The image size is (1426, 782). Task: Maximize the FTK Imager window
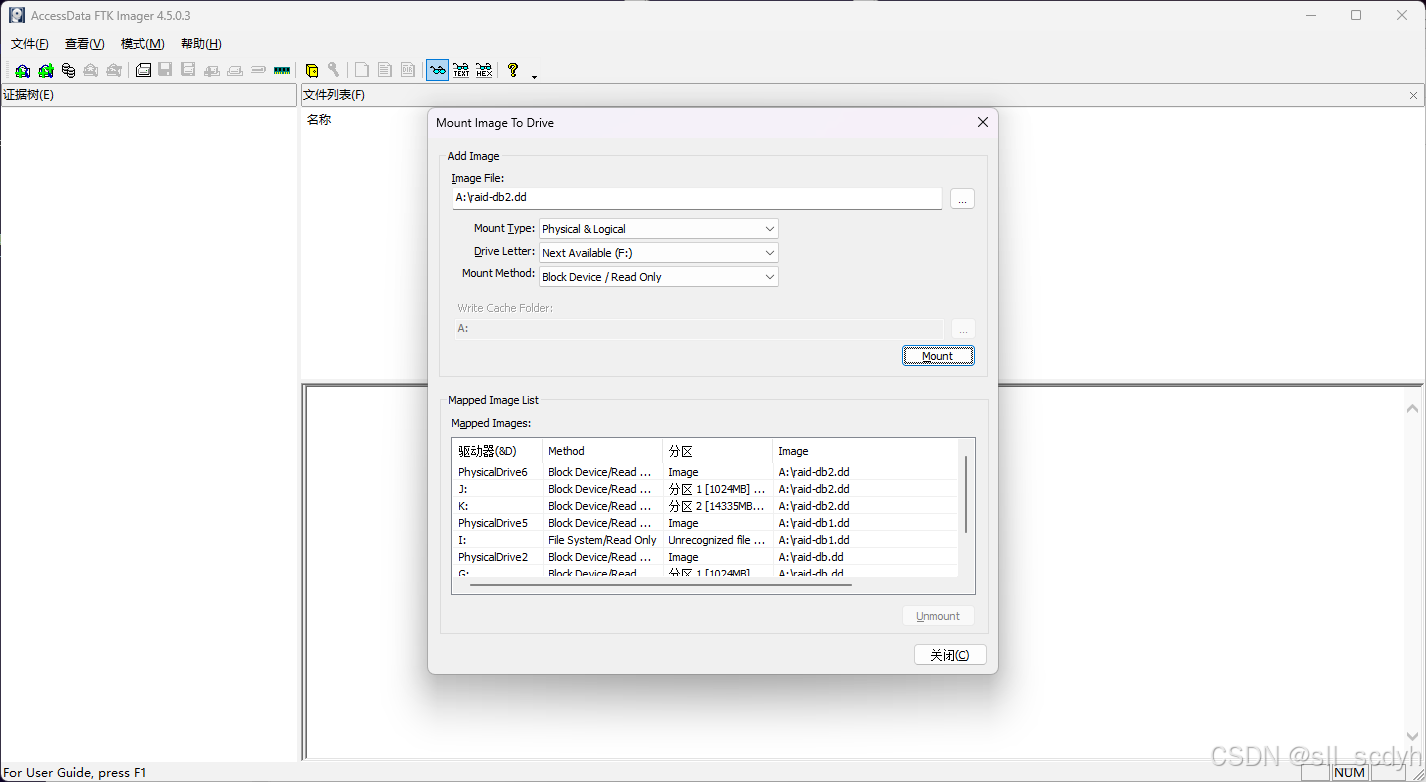pos(1355,15)
